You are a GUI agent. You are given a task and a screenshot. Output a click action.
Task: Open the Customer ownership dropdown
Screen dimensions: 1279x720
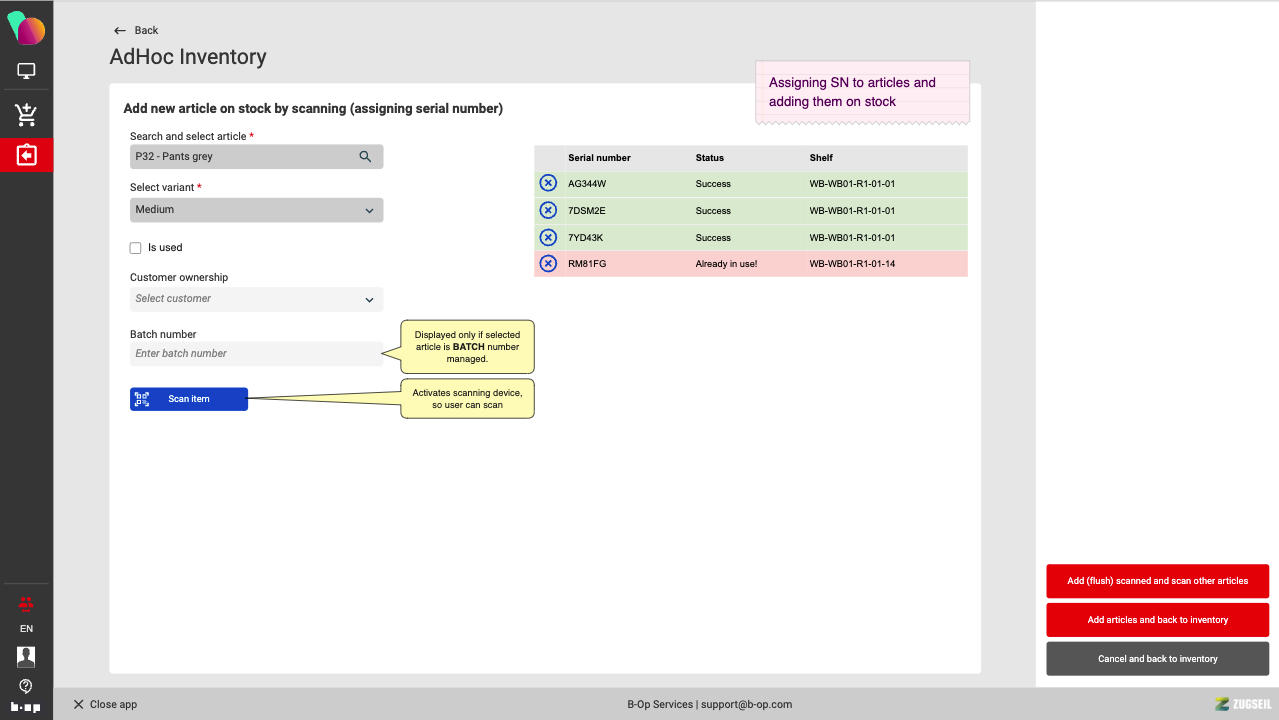tap(256, 299)
